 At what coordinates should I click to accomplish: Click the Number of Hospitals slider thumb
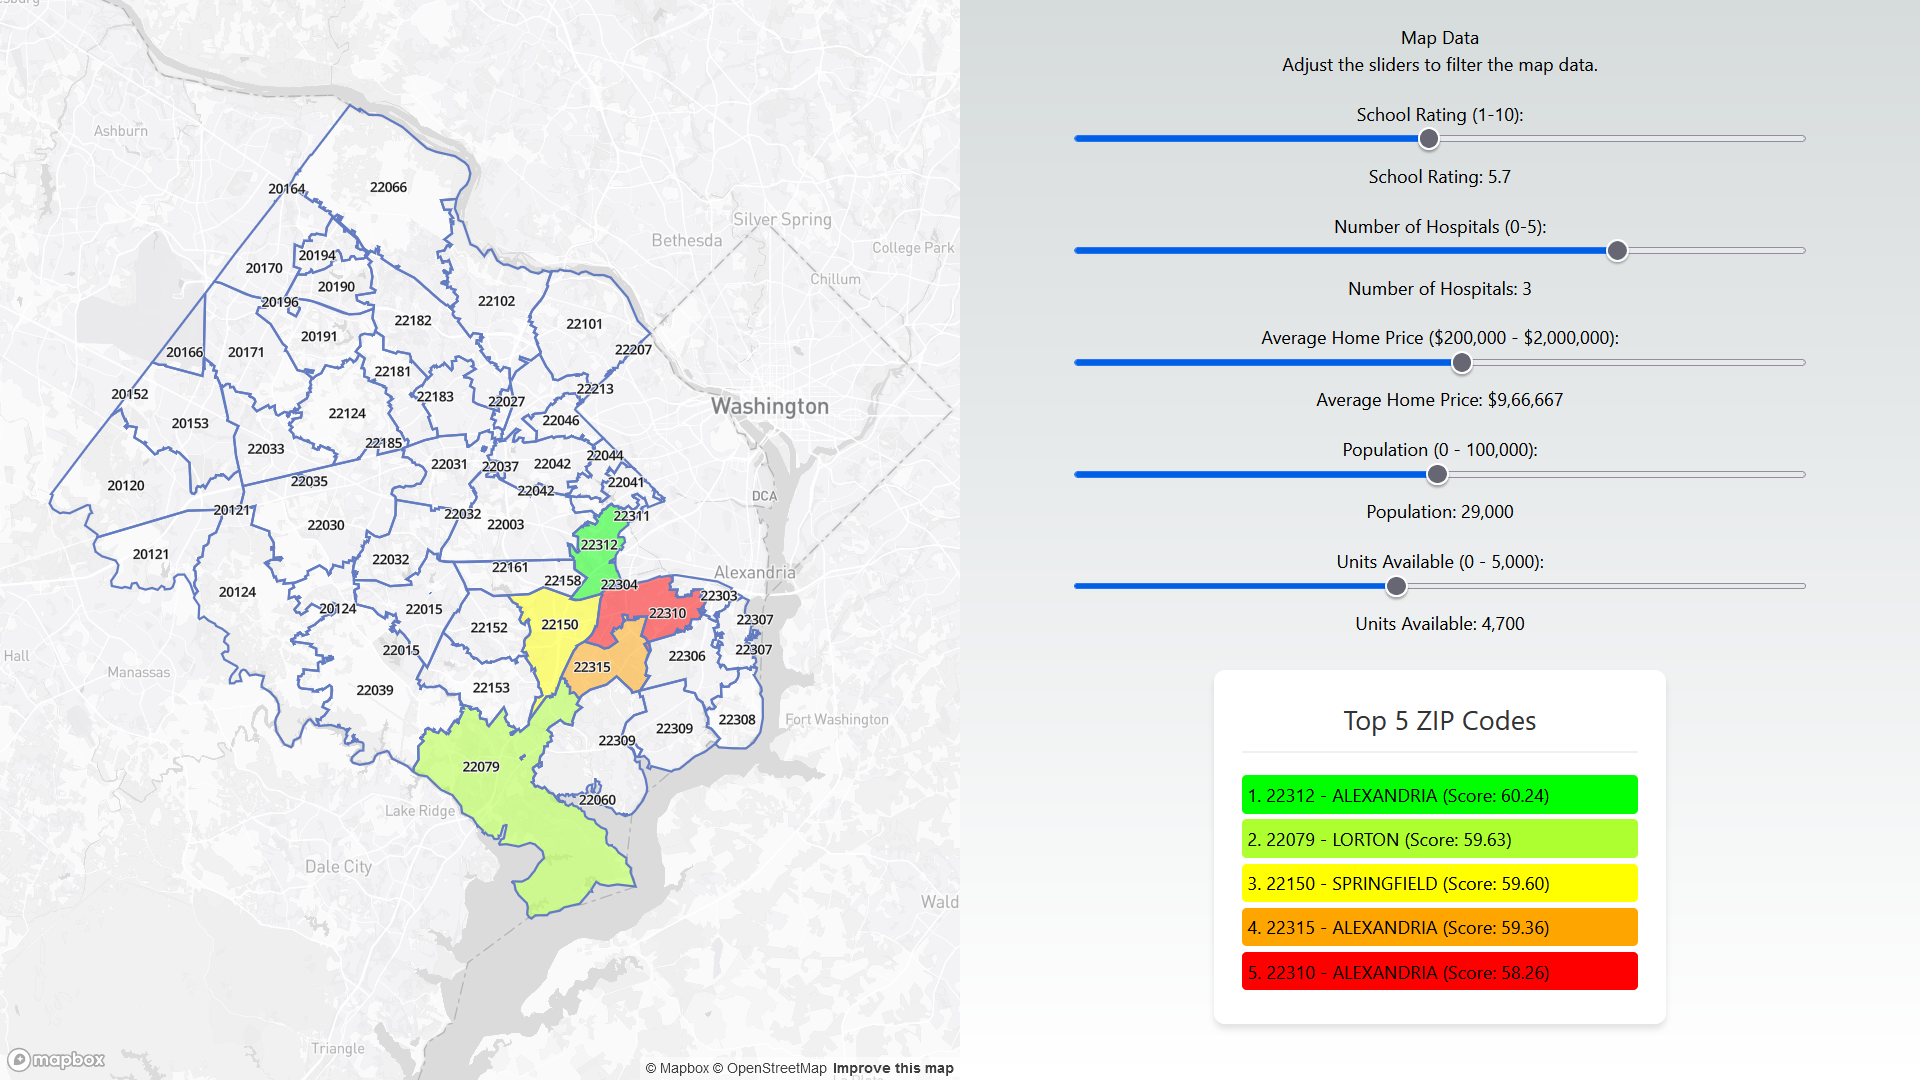[x=1617, y=251]
